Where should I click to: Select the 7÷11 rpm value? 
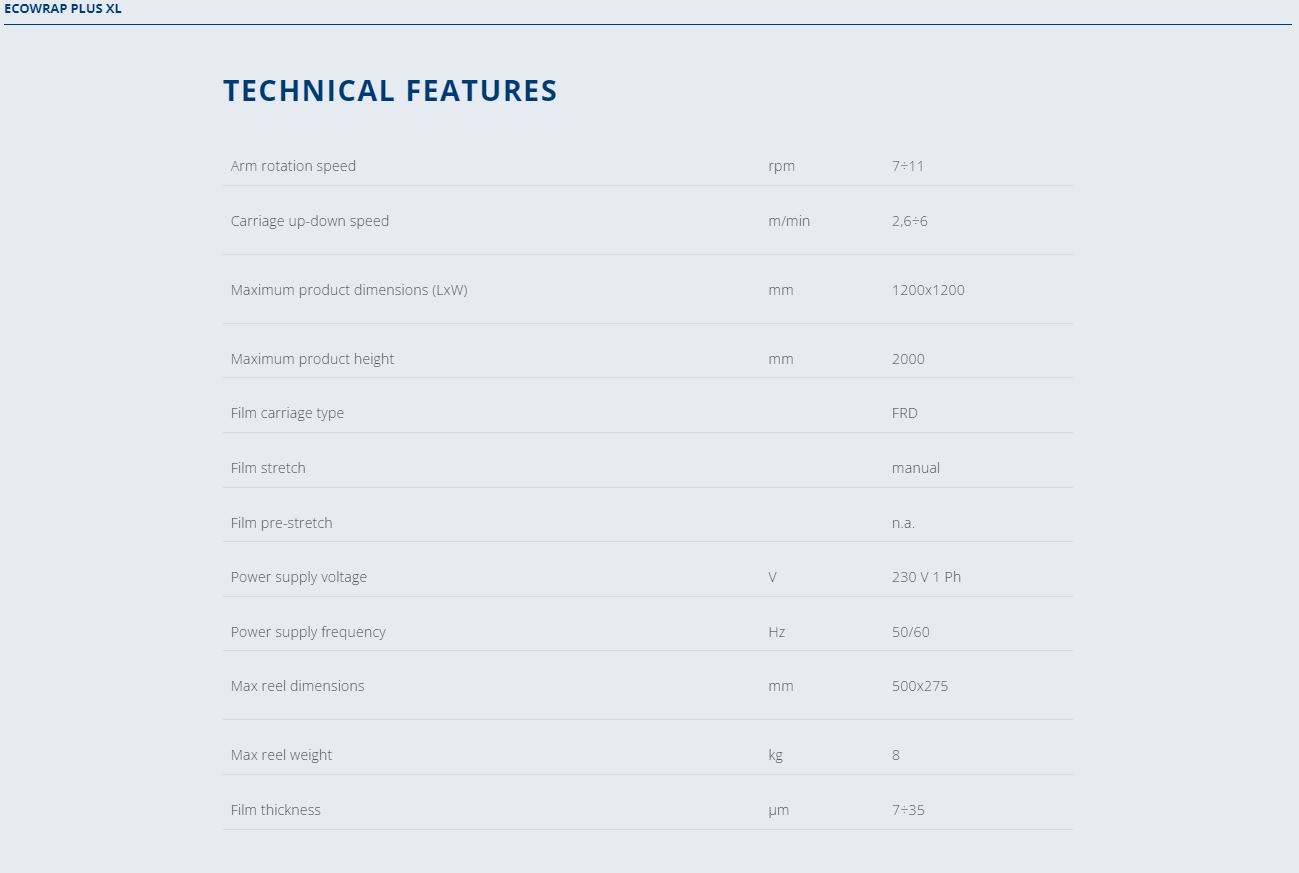pyautogui.click(x=908, y=166)
